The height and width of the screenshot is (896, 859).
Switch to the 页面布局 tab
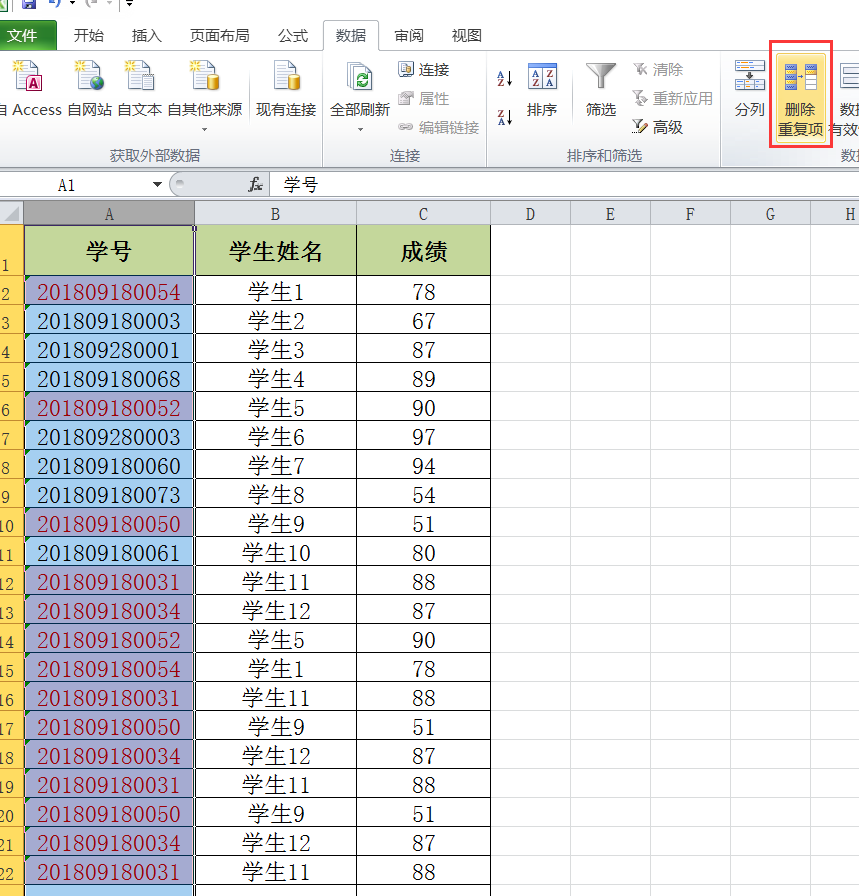click(219, 35)
